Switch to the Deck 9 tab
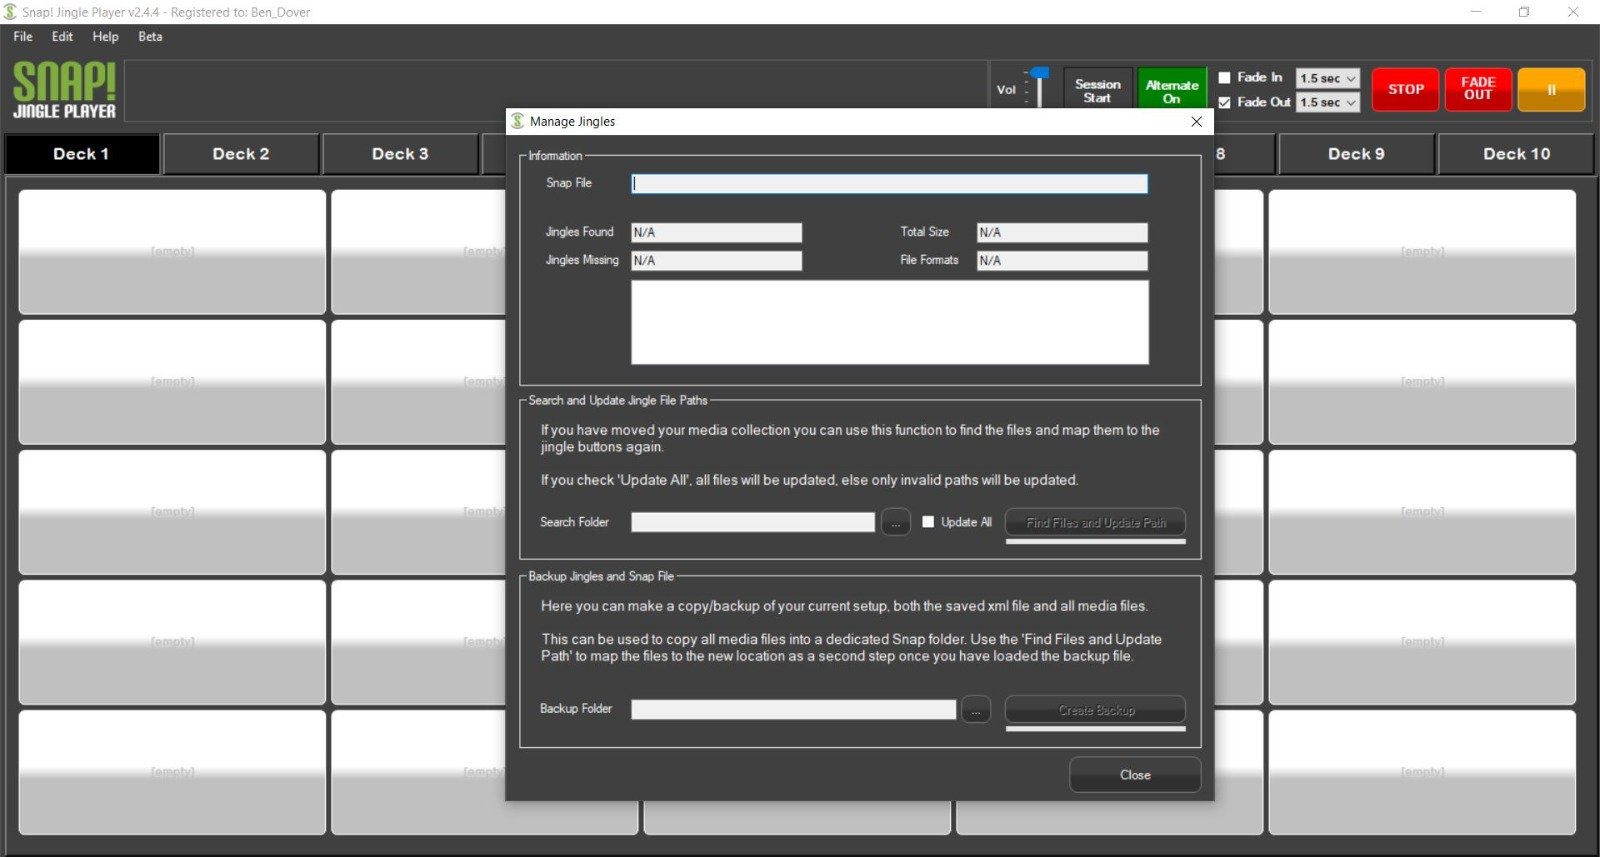 tap(1356, 154)
